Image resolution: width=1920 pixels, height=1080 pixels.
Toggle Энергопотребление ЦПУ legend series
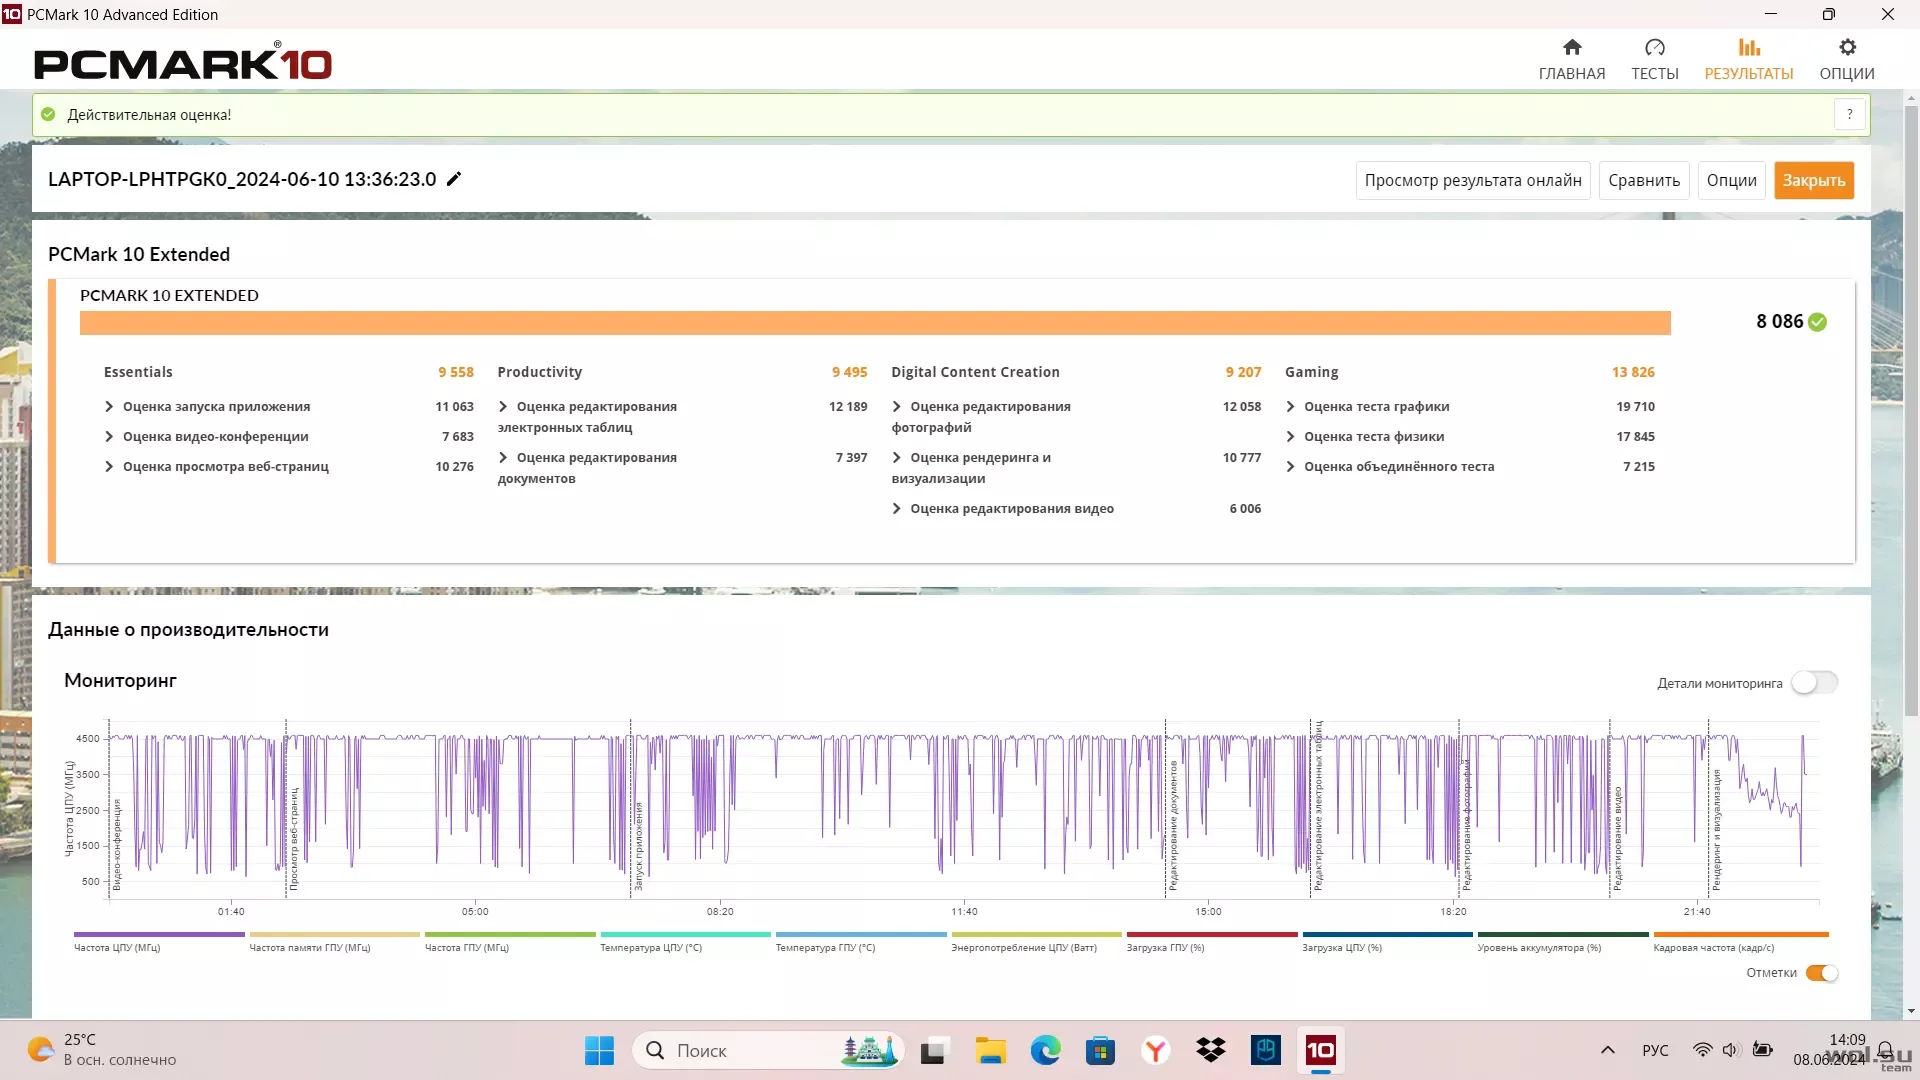pyautogui.click(x=1036, y=941)
